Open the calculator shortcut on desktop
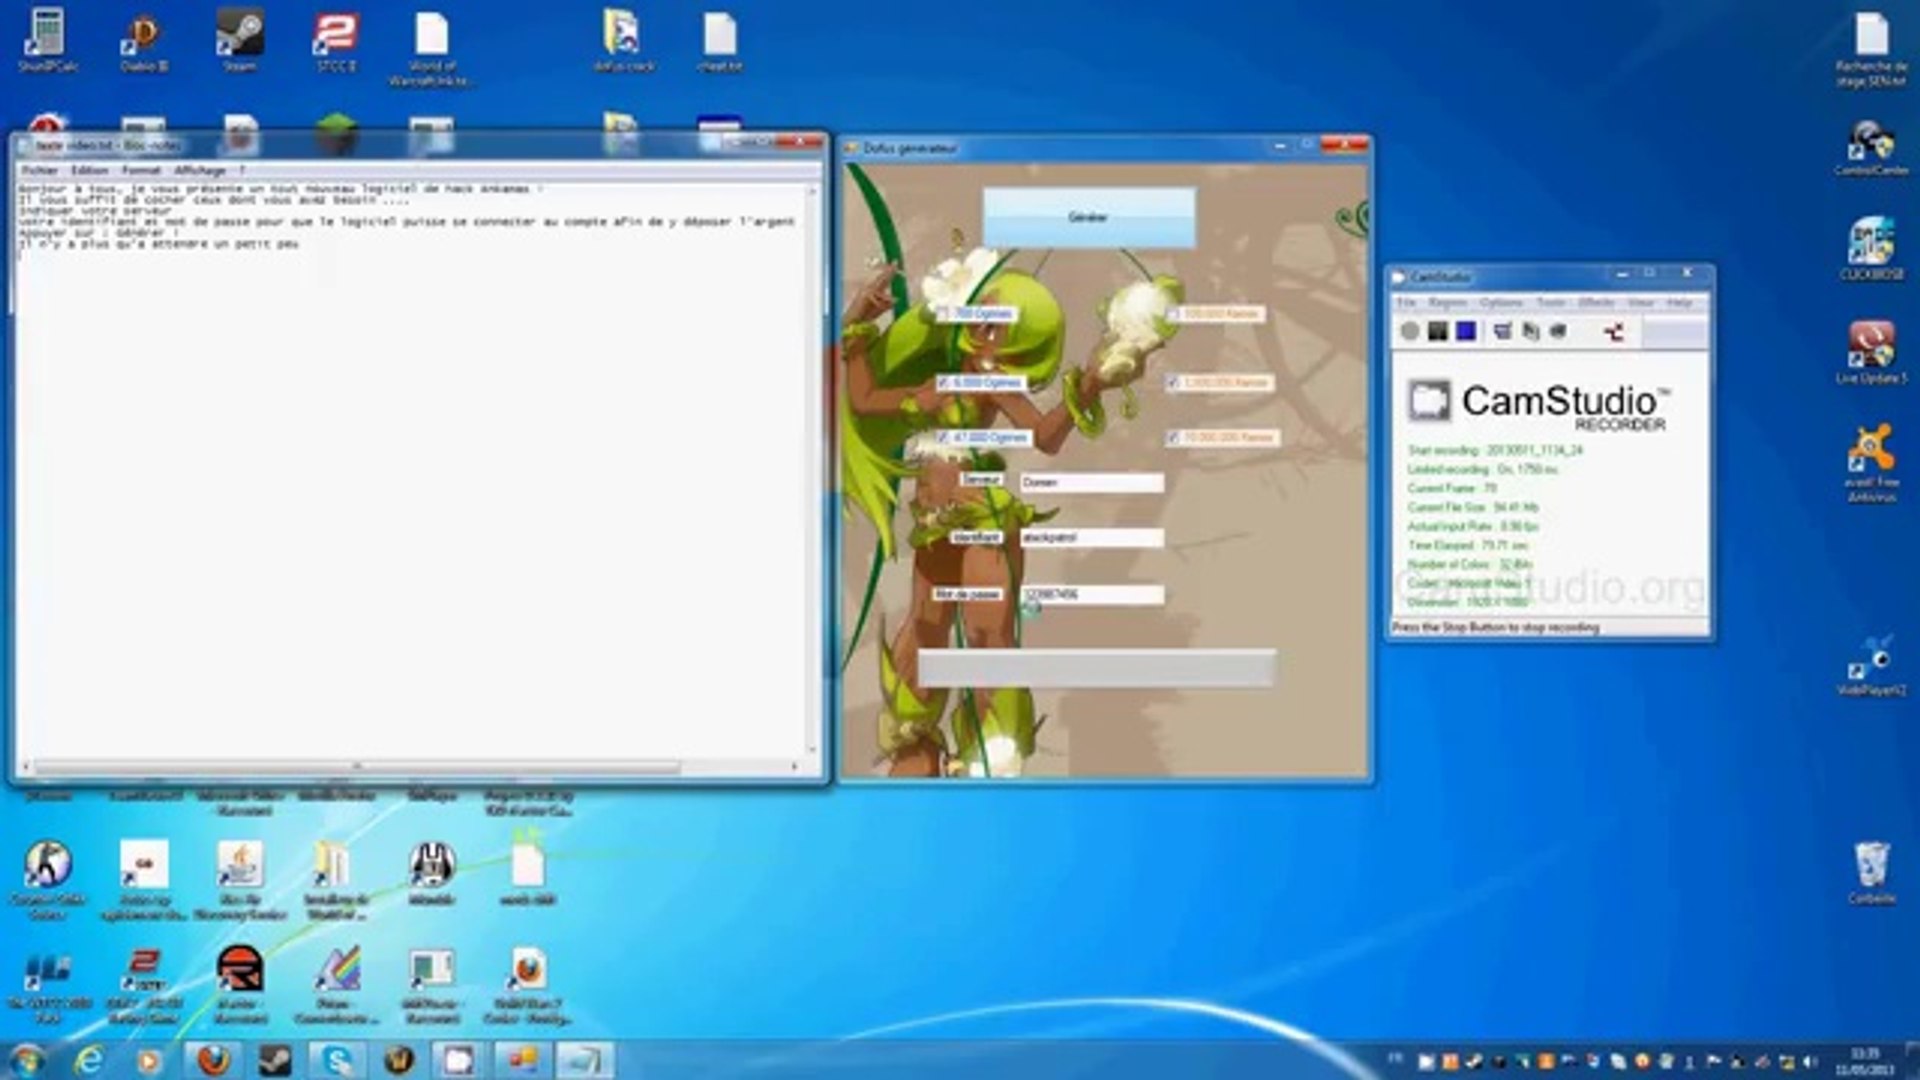The width and height of the screenshot is (1920, 1080). click(47, 42)
